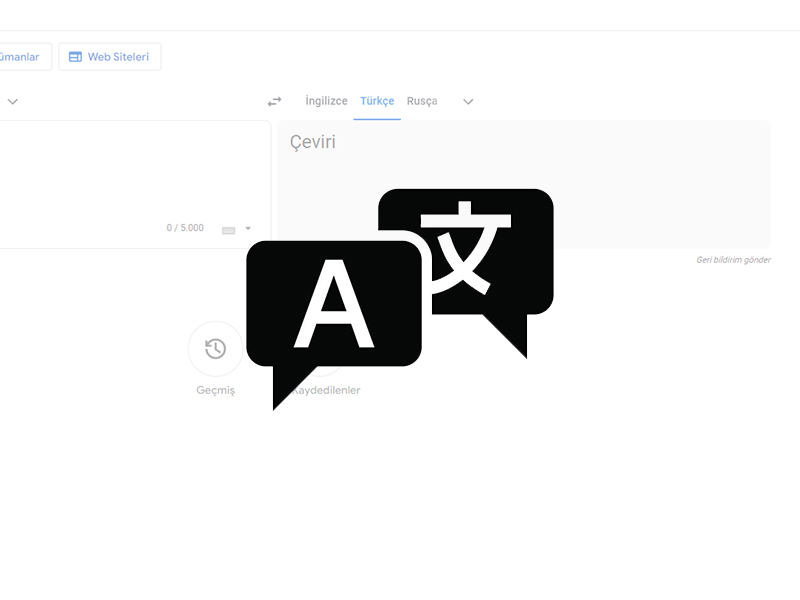Screen dimensions: 800x600
Task: Swap source and target languages
Action: (x=274, y=102)
